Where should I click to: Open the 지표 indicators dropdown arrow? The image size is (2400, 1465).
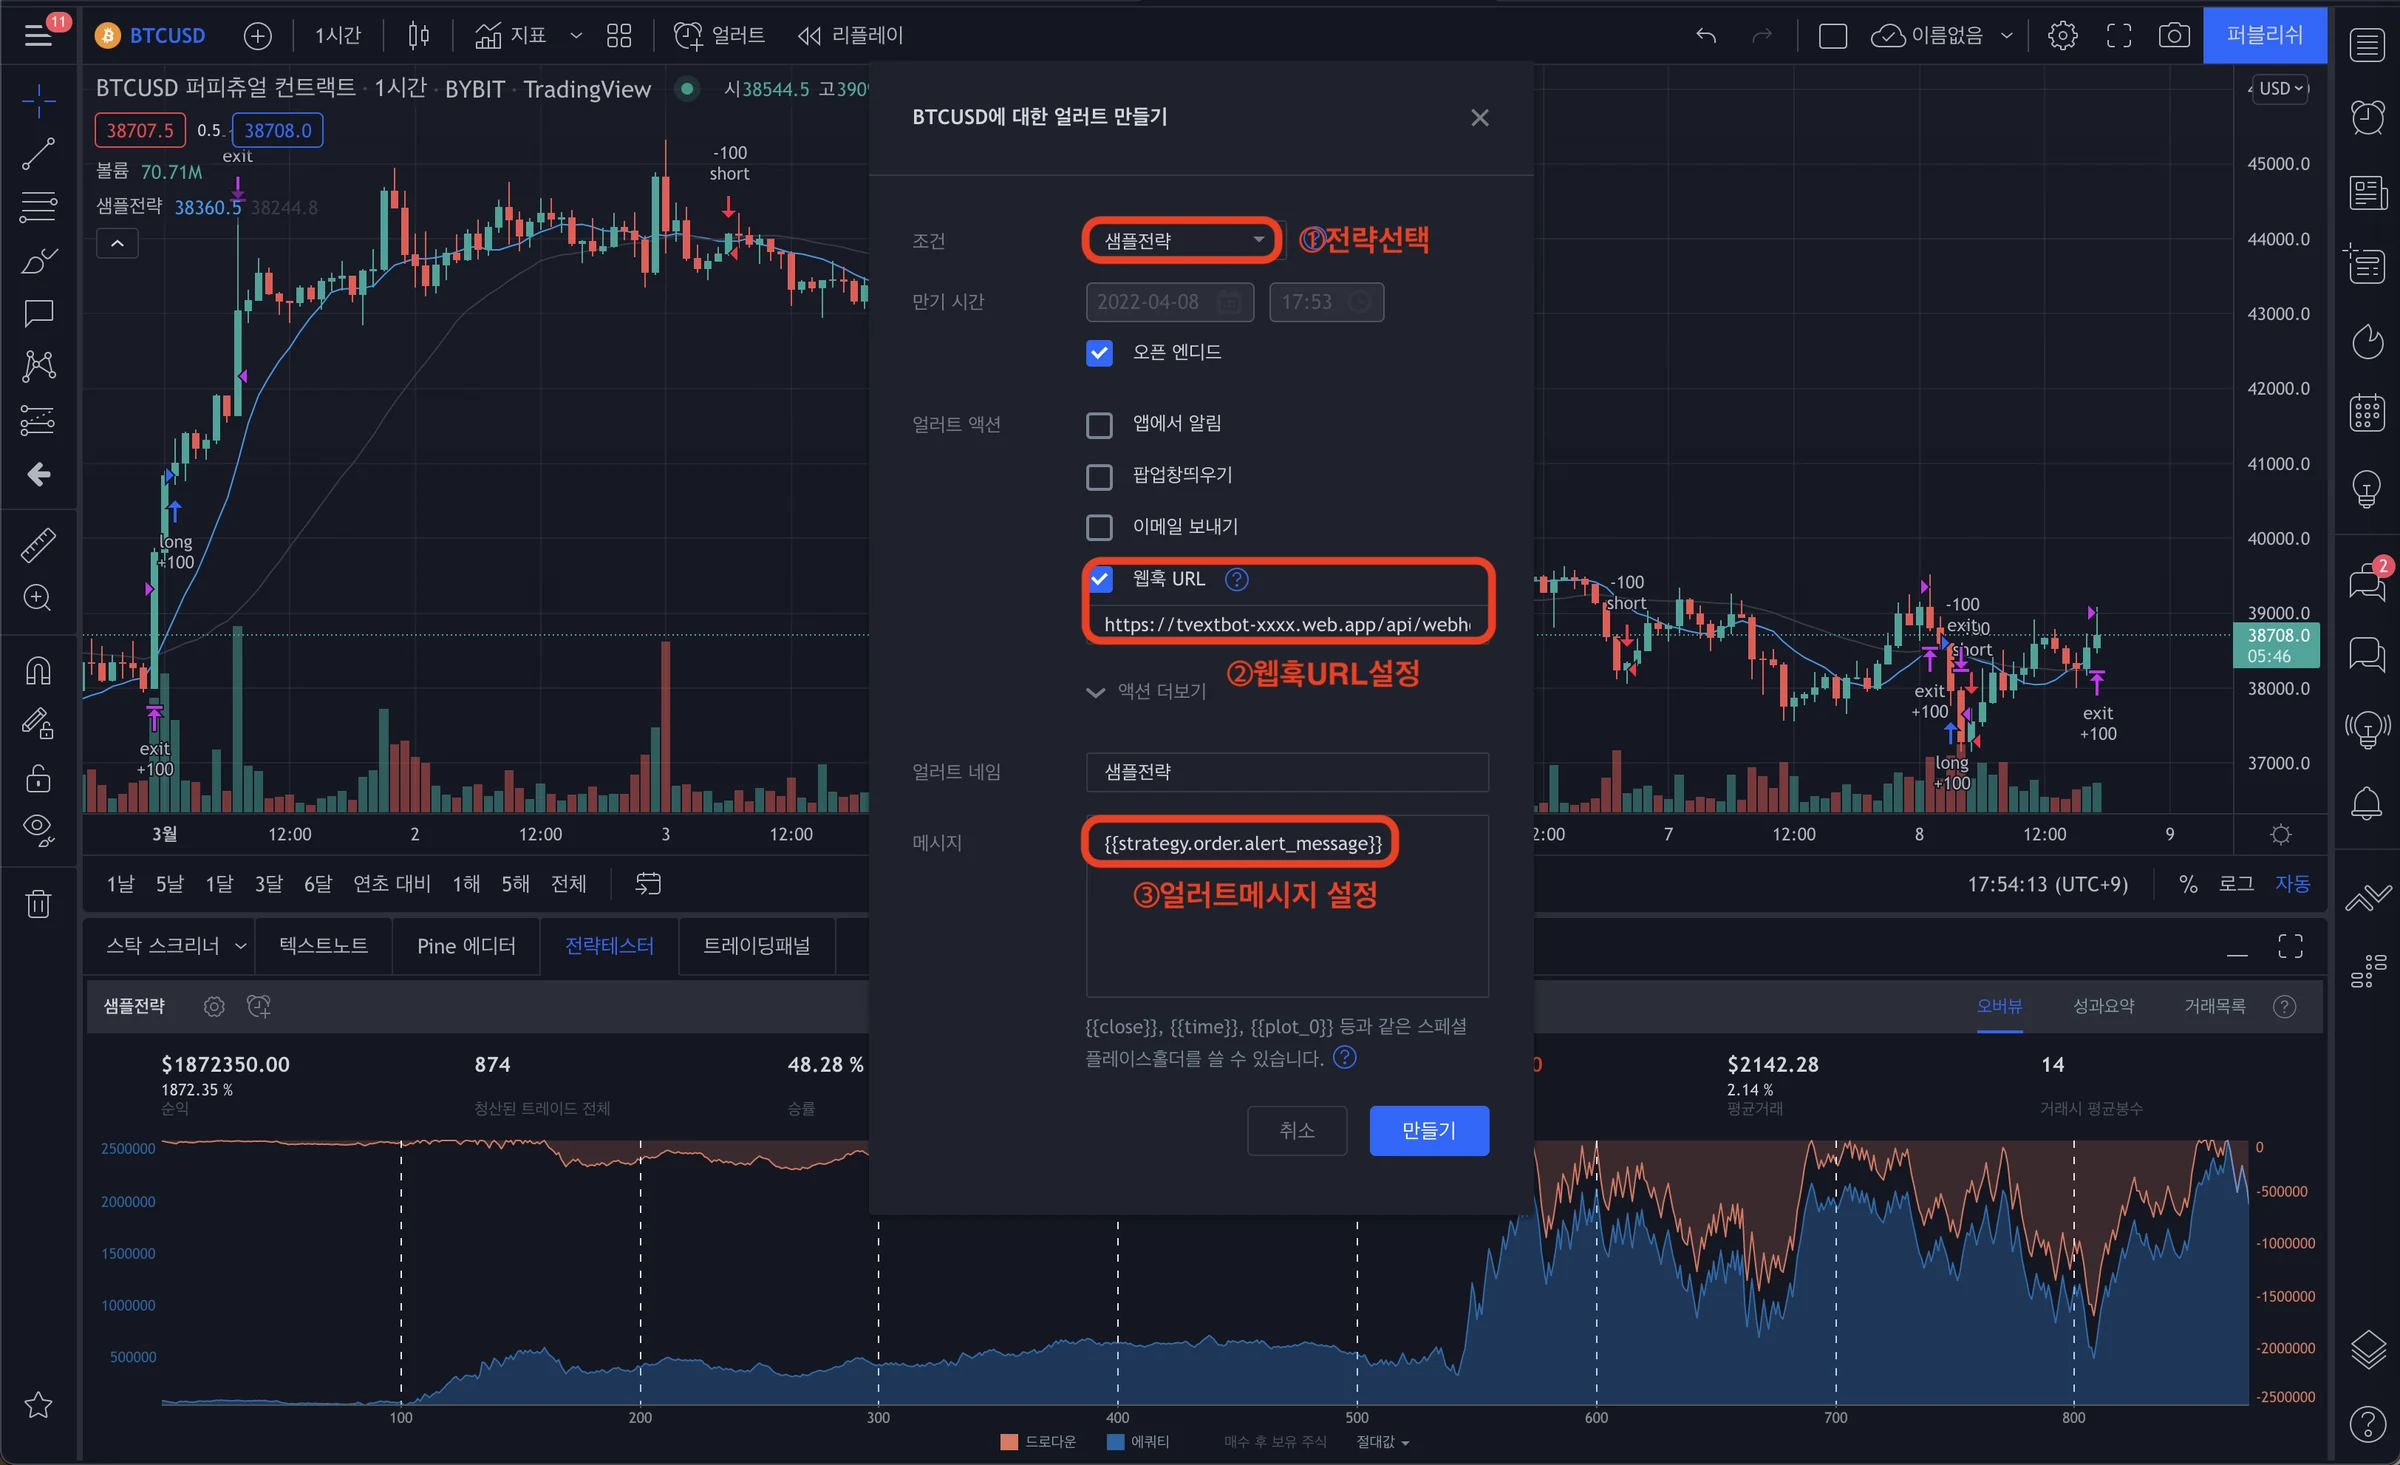[x=576, y=36]
